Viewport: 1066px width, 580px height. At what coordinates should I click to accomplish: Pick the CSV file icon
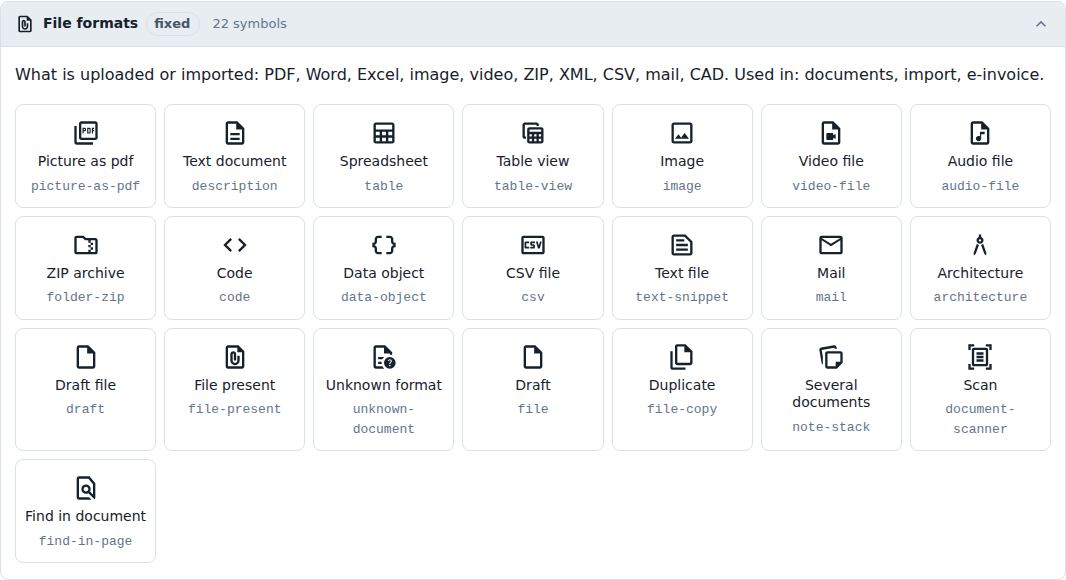[x=532, y=245]
